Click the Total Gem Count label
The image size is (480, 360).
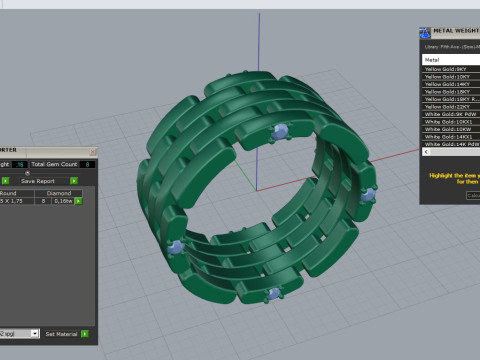coord(54,164)
